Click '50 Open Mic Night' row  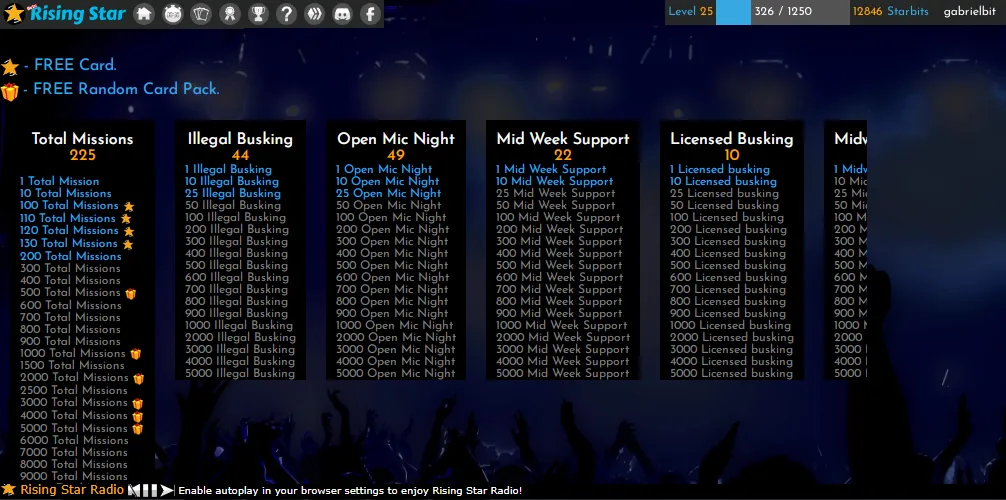click(x=388, y=205)
